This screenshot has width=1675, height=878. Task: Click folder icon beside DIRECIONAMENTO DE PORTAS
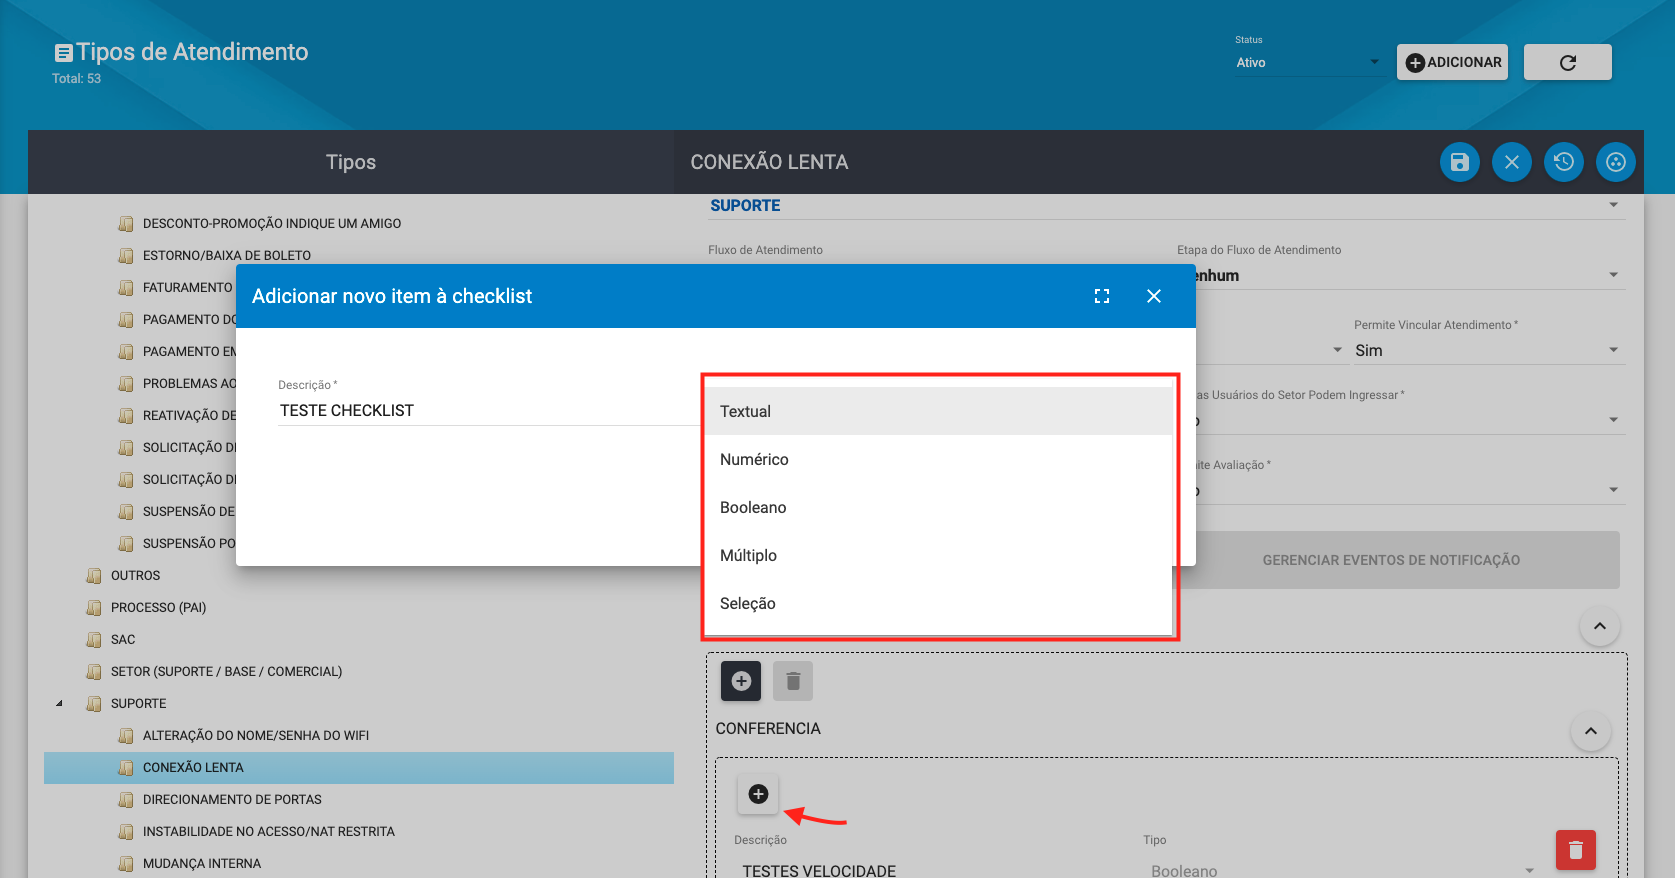click(126, 799)
